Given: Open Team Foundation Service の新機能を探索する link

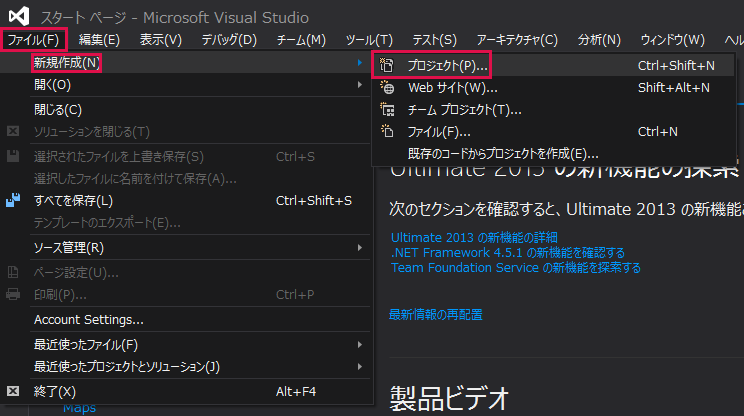Looking at the screenshot, I should [x=516, y=268].
